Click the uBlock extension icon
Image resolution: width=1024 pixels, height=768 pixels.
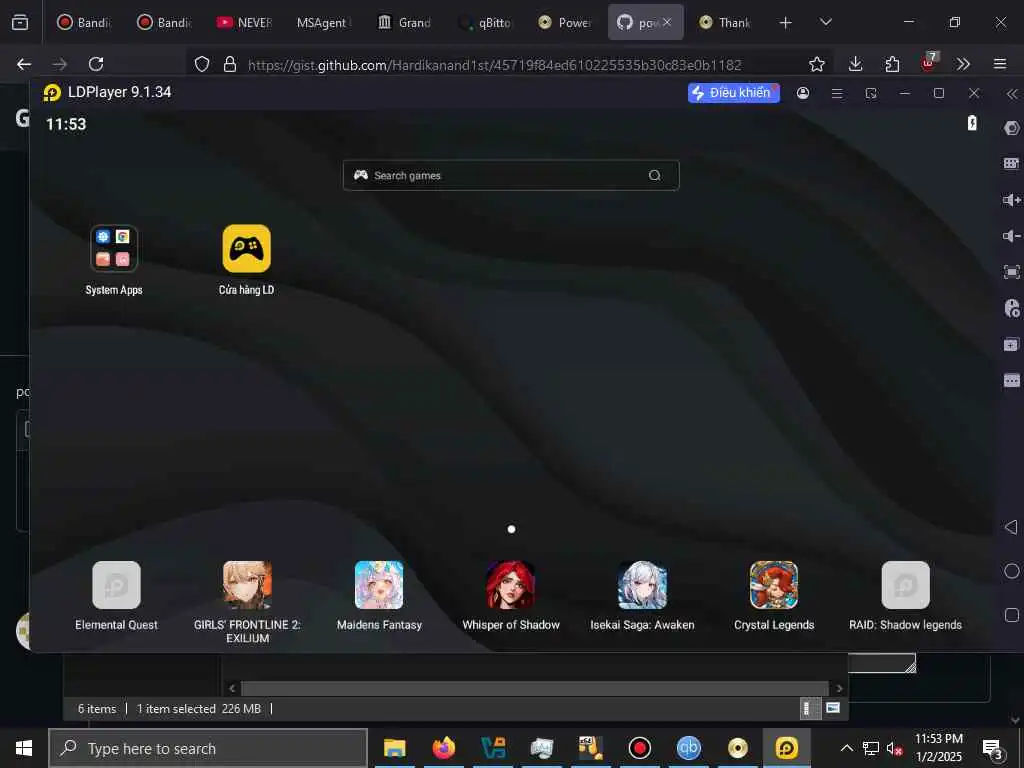point(929,63)
